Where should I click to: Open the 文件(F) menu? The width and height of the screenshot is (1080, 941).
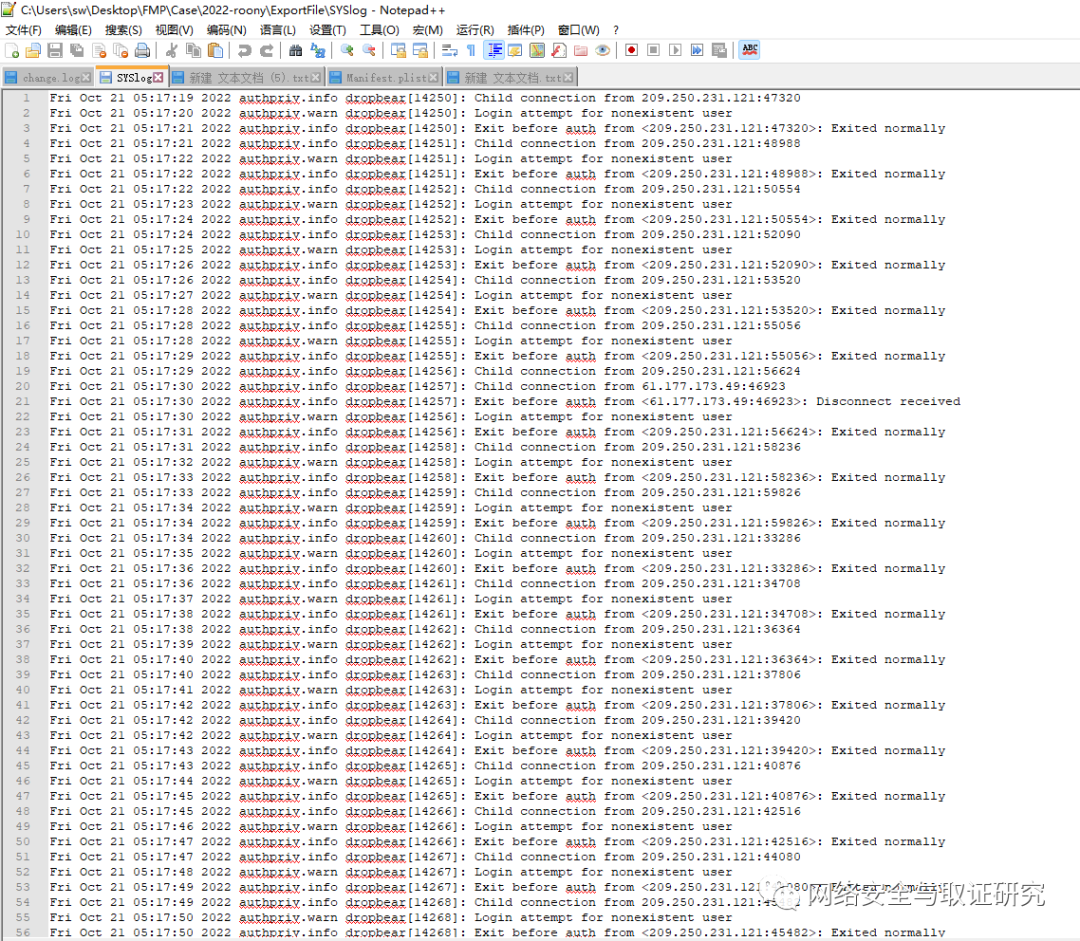coord(23,30)
